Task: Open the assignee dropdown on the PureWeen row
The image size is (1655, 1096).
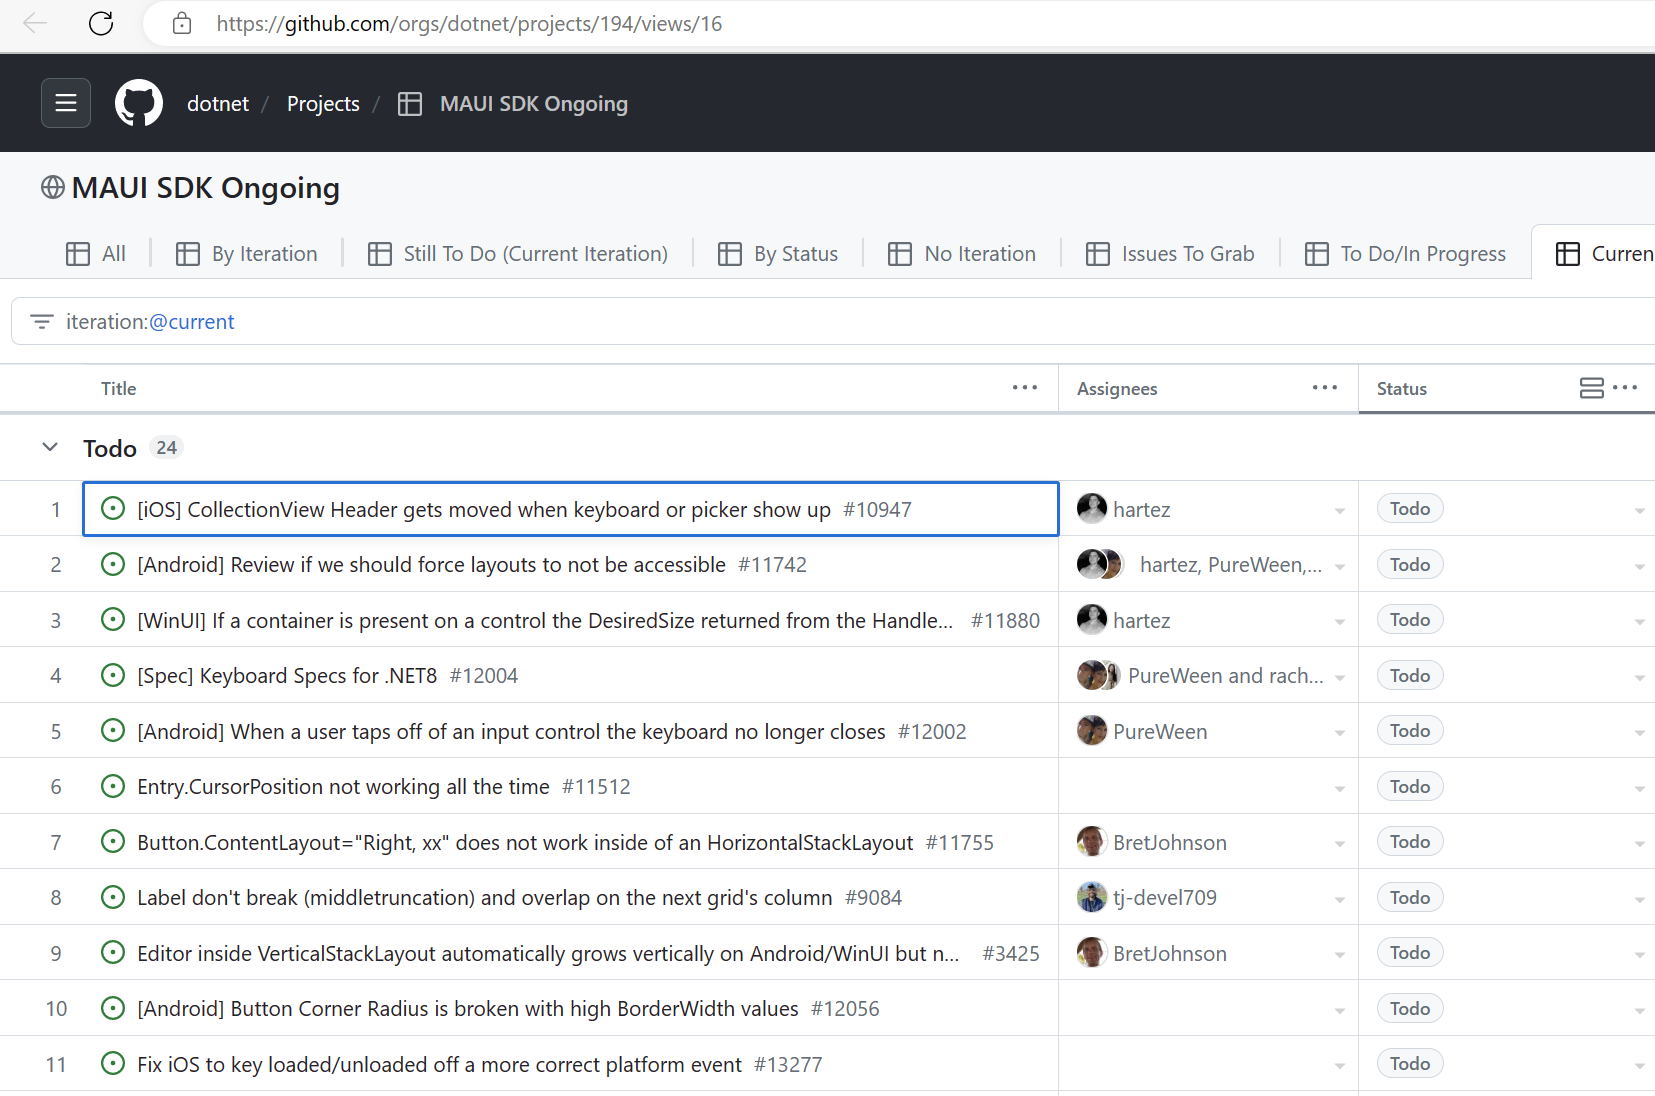Action: (x=1340, y=731)
